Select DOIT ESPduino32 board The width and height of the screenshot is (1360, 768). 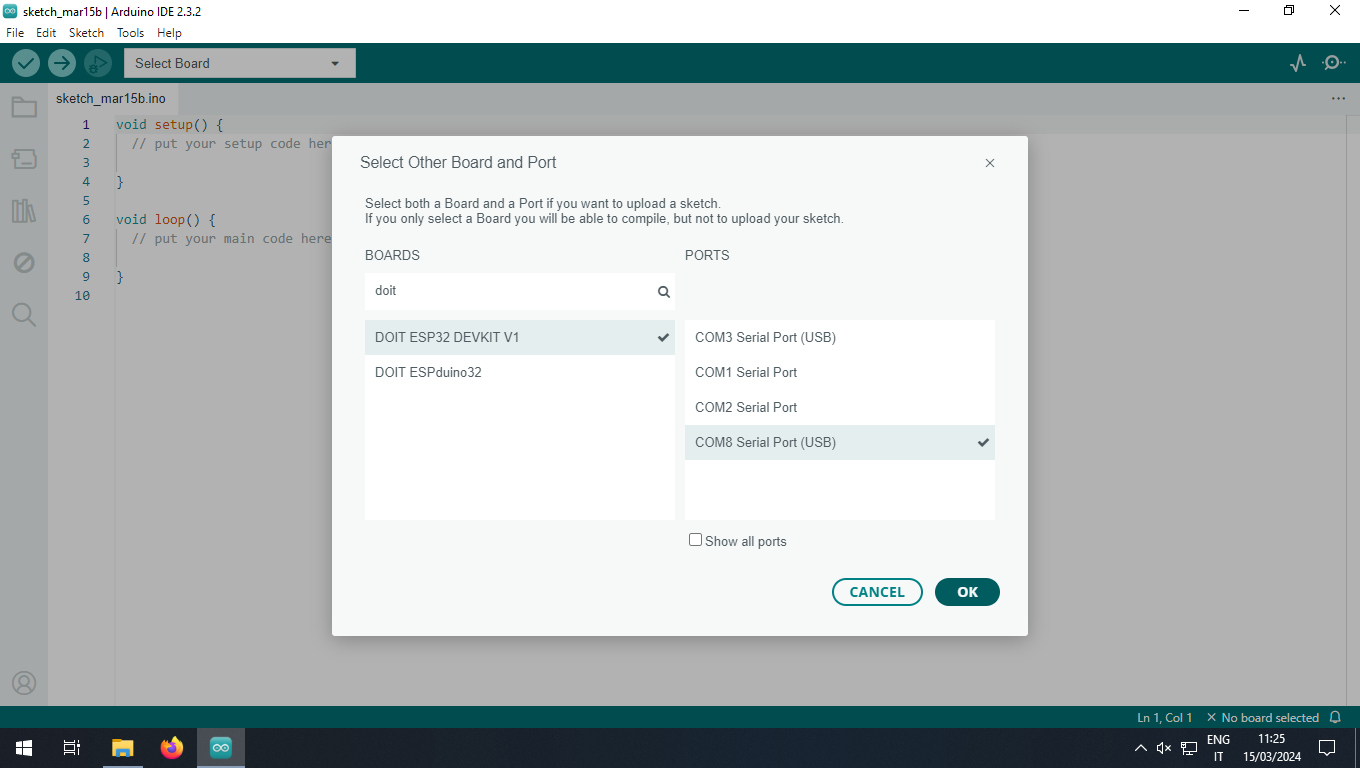tap(520, 372)
